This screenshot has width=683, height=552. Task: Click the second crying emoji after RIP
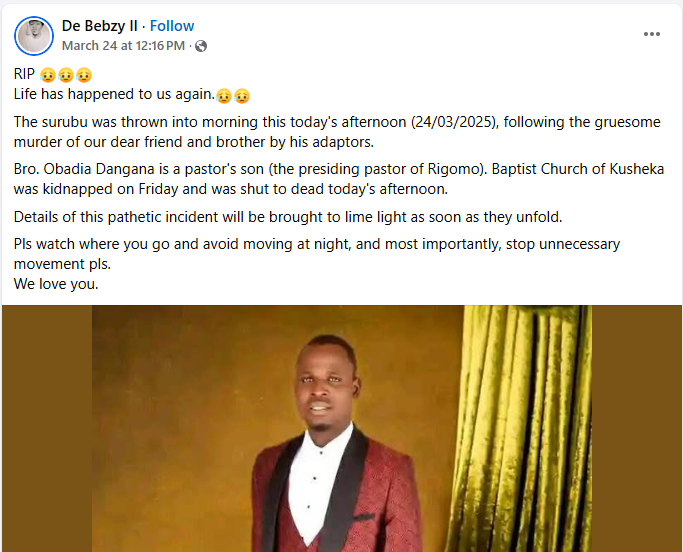(66, 75)
